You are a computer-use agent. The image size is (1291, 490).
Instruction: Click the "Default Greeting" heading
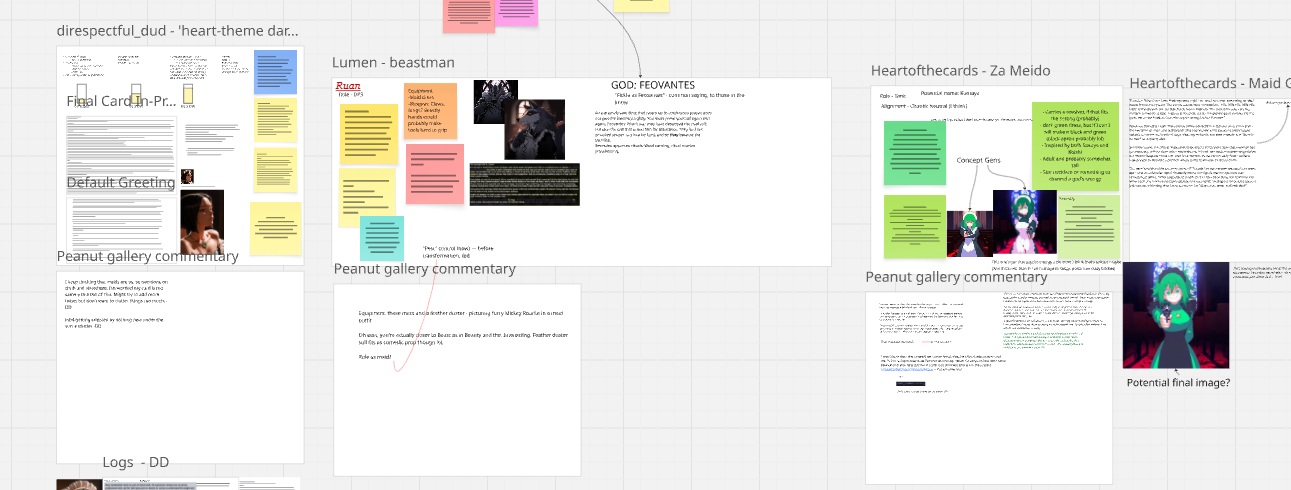[120, 182]
